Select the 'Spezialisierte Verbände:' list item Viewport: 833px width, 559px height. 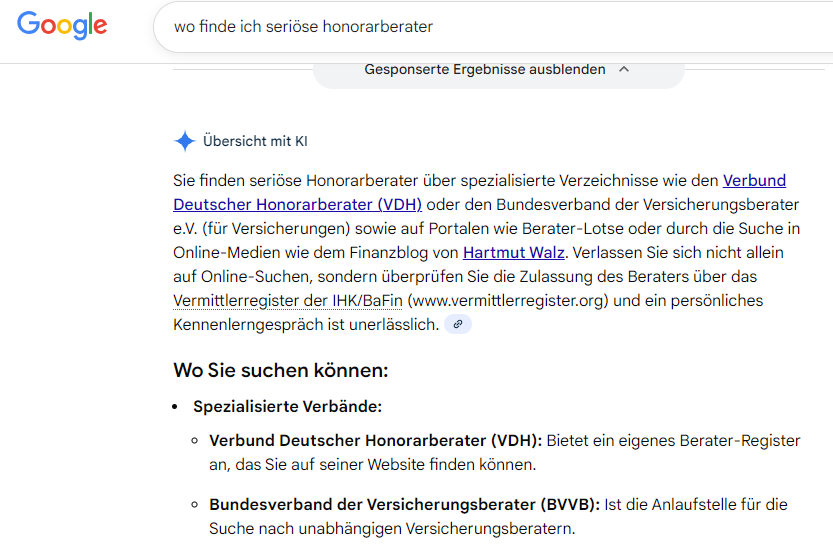(287, 407)
